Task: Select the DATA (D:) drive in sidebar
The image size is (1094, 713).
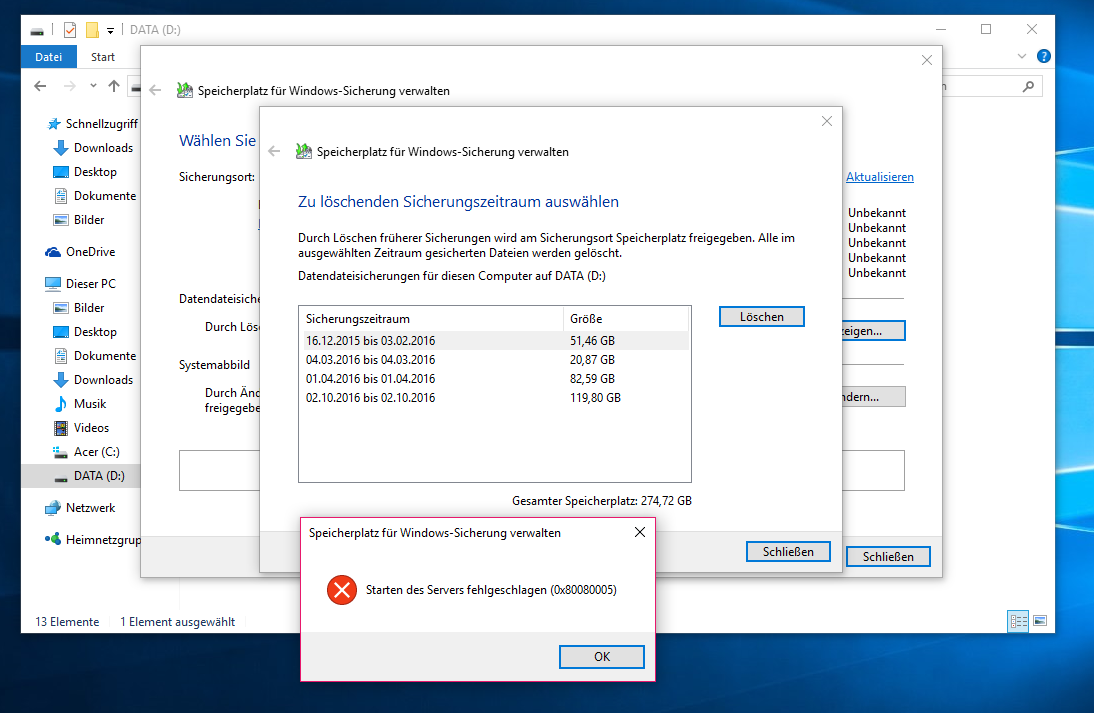Action: pyautogui.click(x=89, y=476)
